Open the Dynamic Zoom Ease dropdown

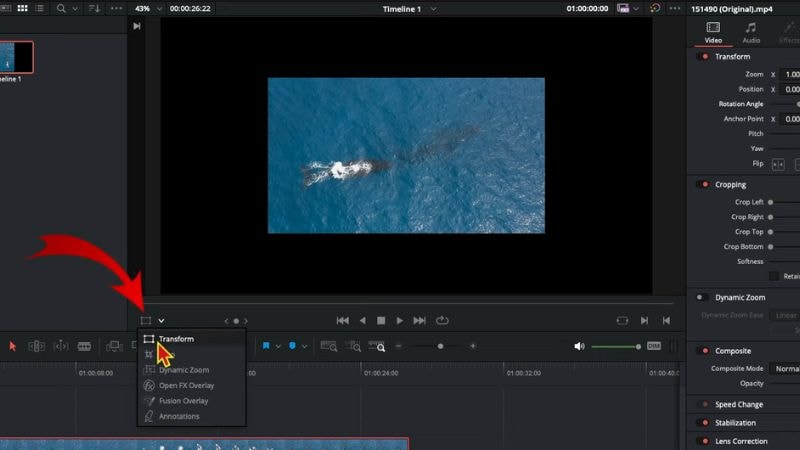coord(785,315)
